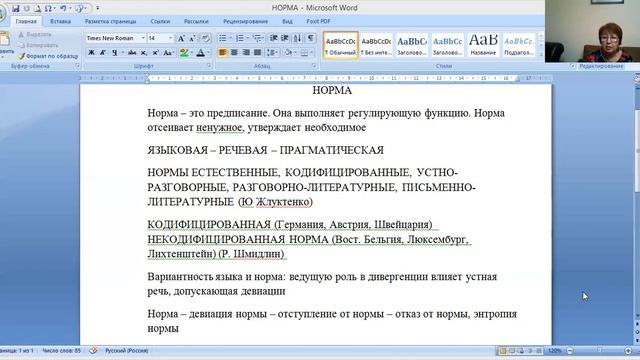Open print preview from Quick Access toolbar

(37, 8)
